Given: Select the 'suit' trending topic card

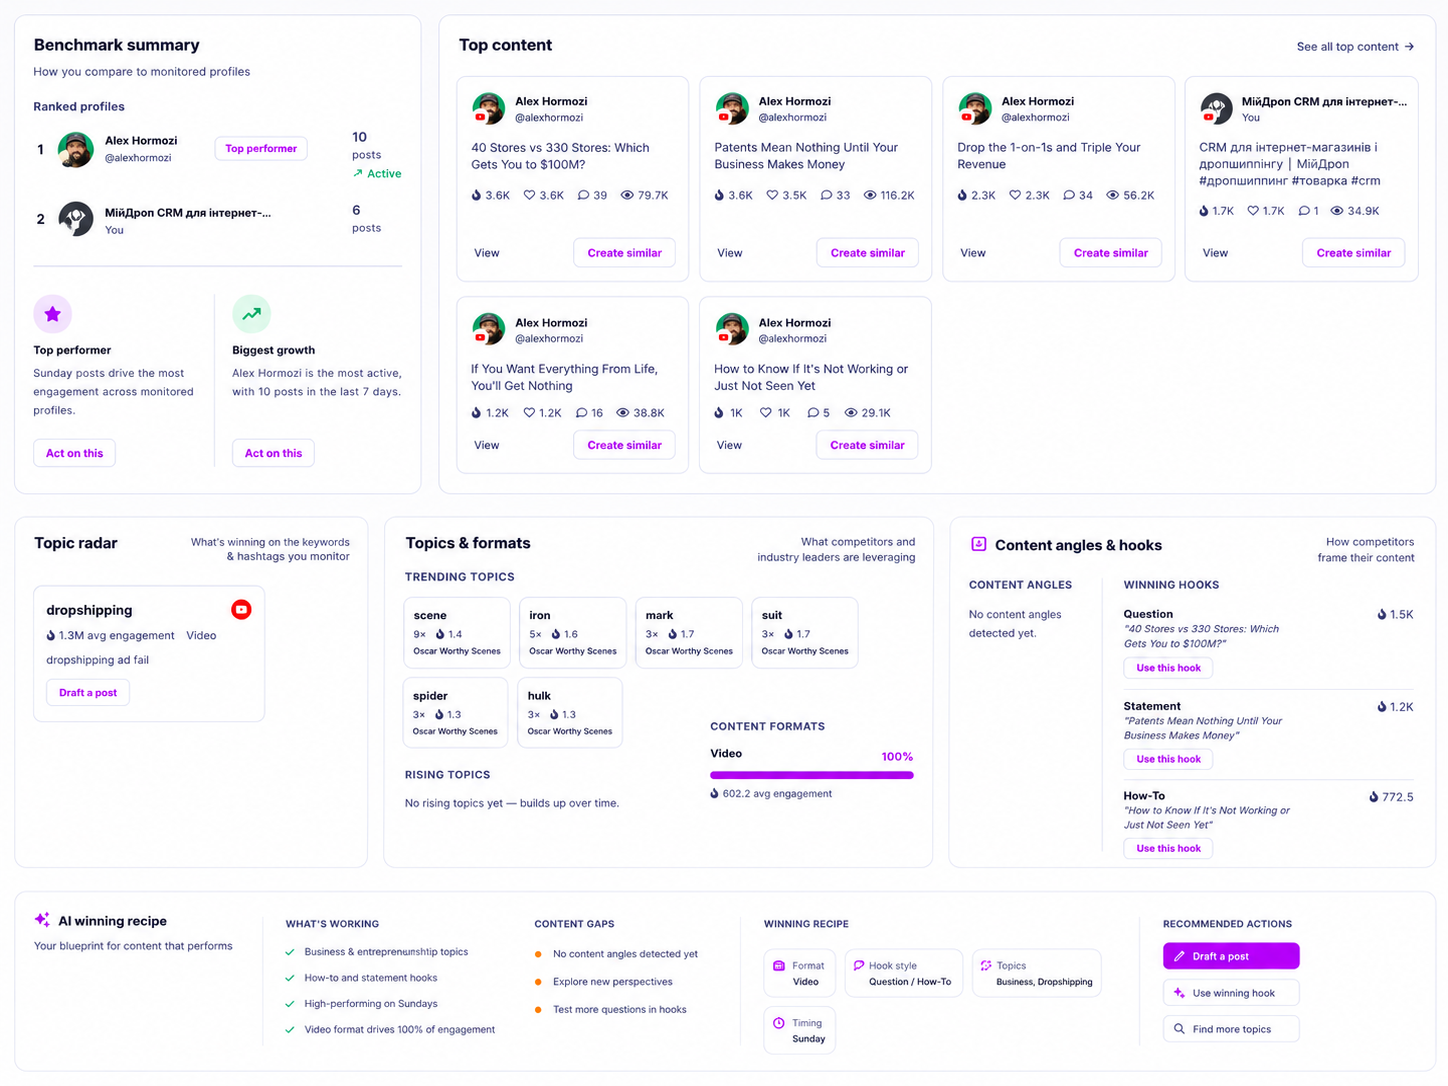Looking at the screenshot, I should coord(805,633).
